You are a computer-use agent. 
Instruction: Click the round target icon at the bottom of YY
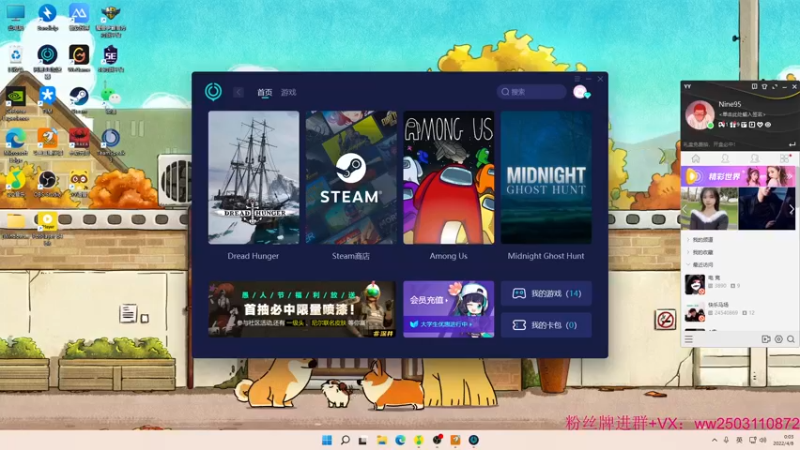[x=779, y=339]
